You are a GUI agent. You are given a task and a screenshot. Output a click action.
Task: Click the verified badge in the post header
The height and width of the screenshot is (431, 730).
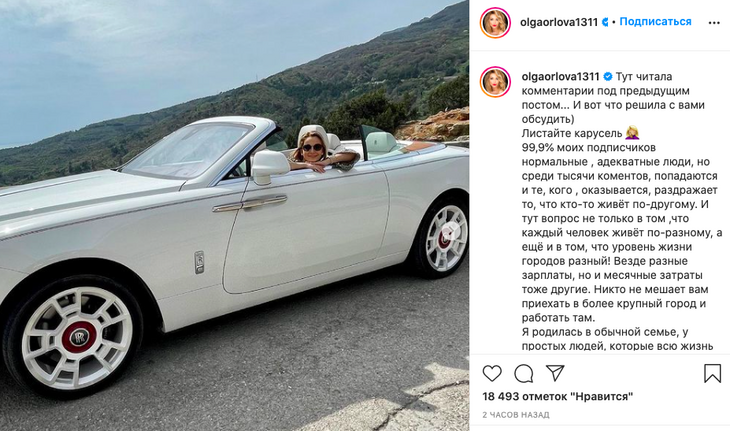click(605, 22)
